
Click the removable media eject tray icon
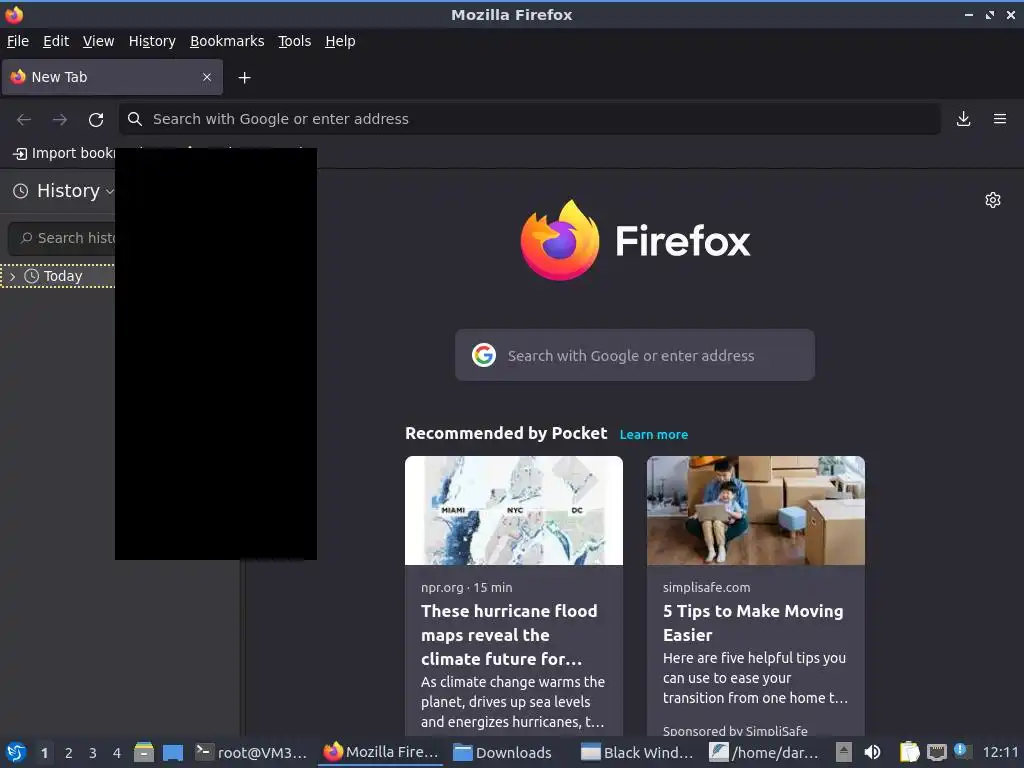[844, 752]
